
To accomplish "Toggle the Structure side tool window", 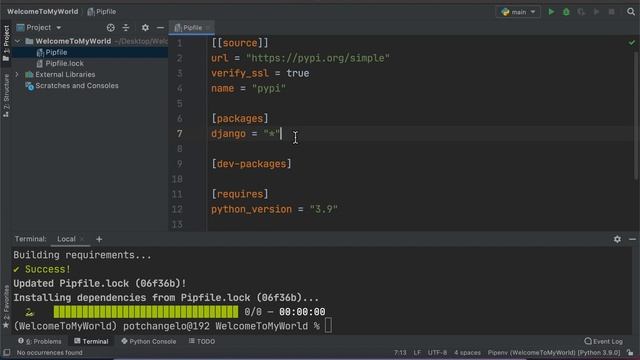I will point(6,96).
